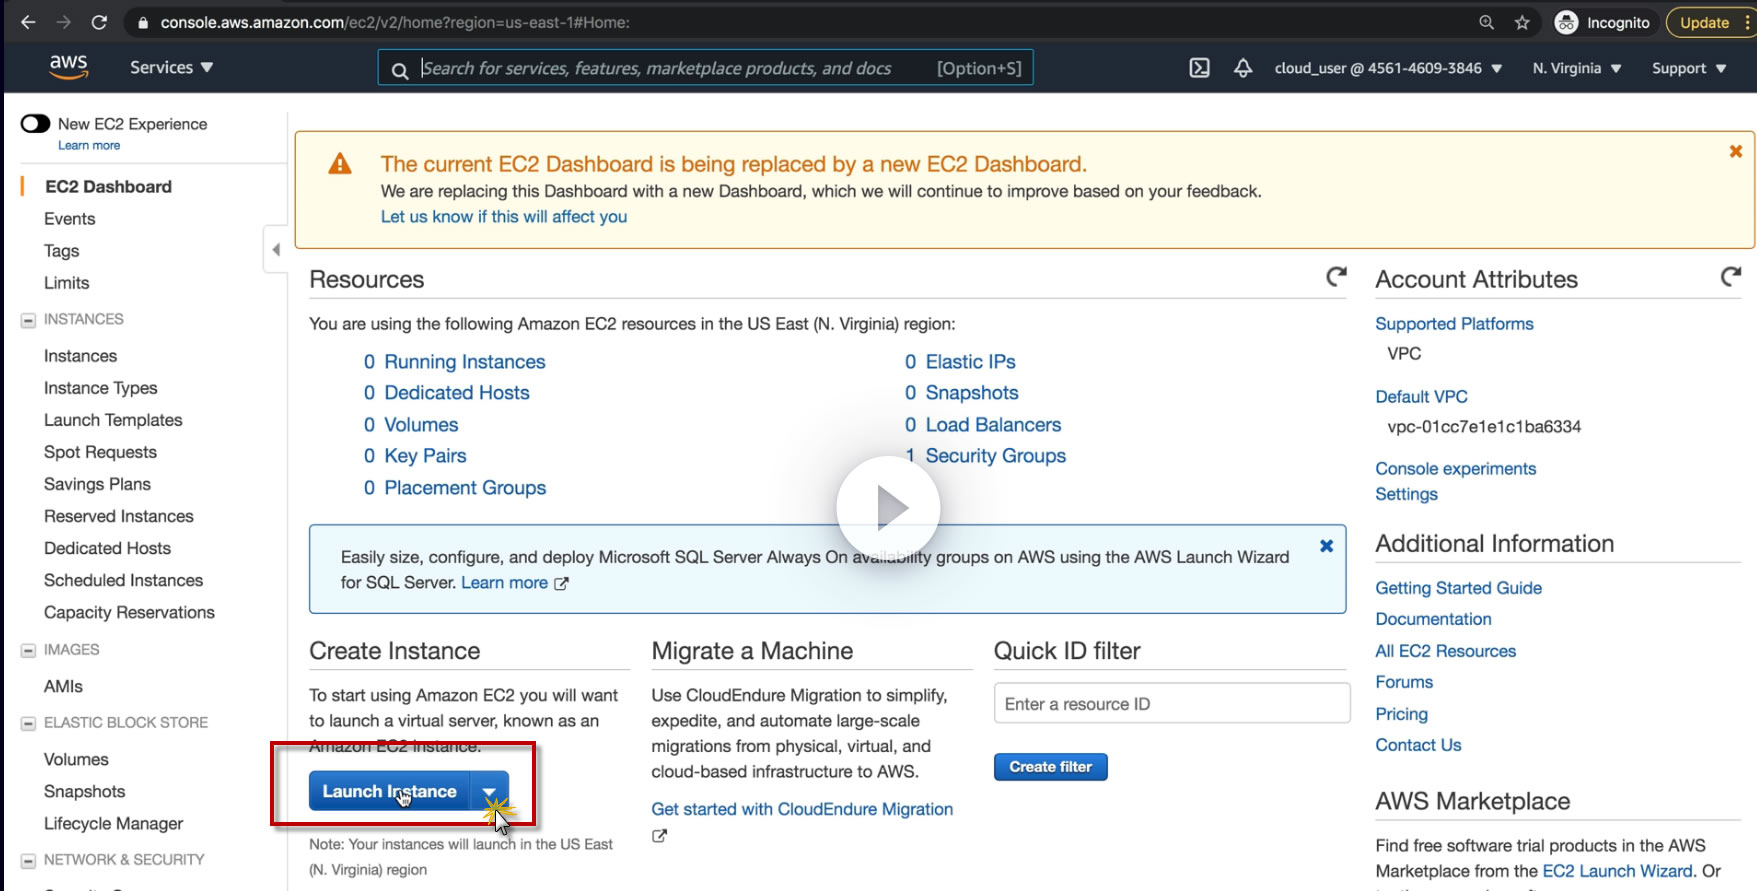Screen dimensions: 1757x891
Task: Open AWS CloudShell terminal icon
Action: [x=1199, y=68]
